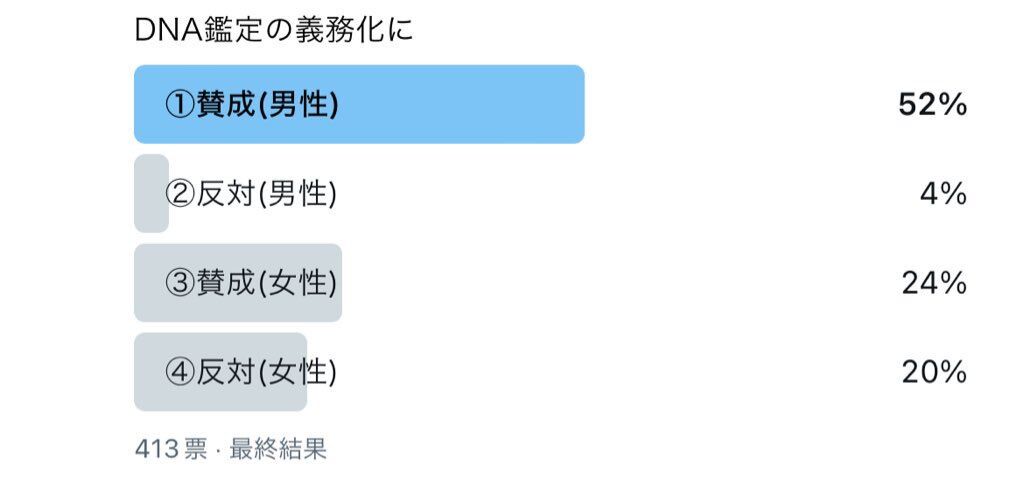This screenshot has height=480, width=1024.
Task: Click the circled number ③ icon
Action: point(180,283)
